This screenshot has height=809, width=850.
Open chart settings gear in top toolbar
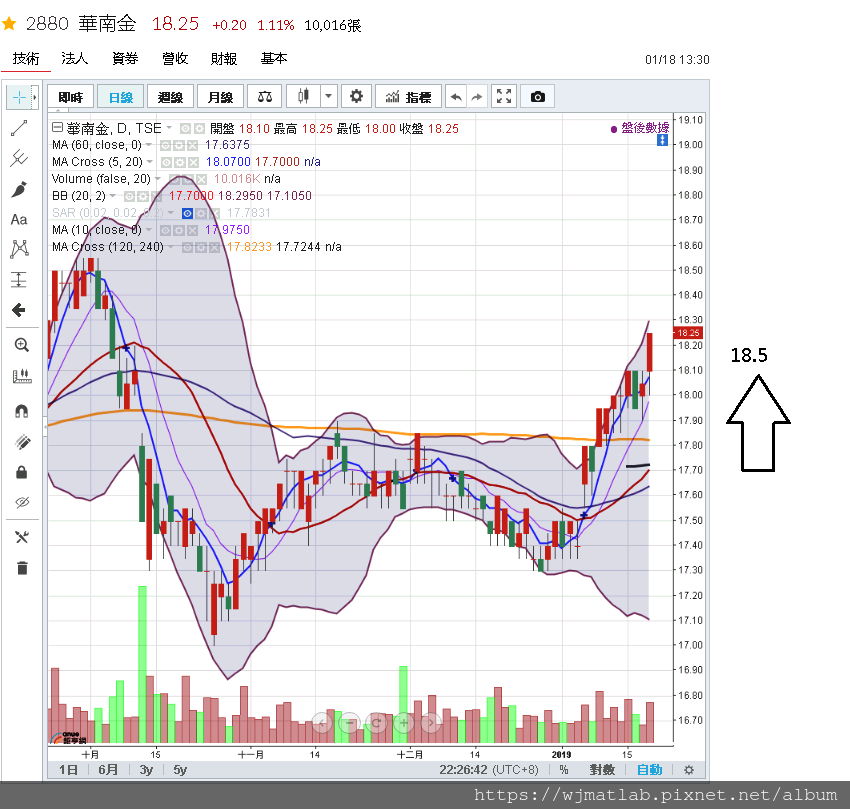tap(356, 97)
